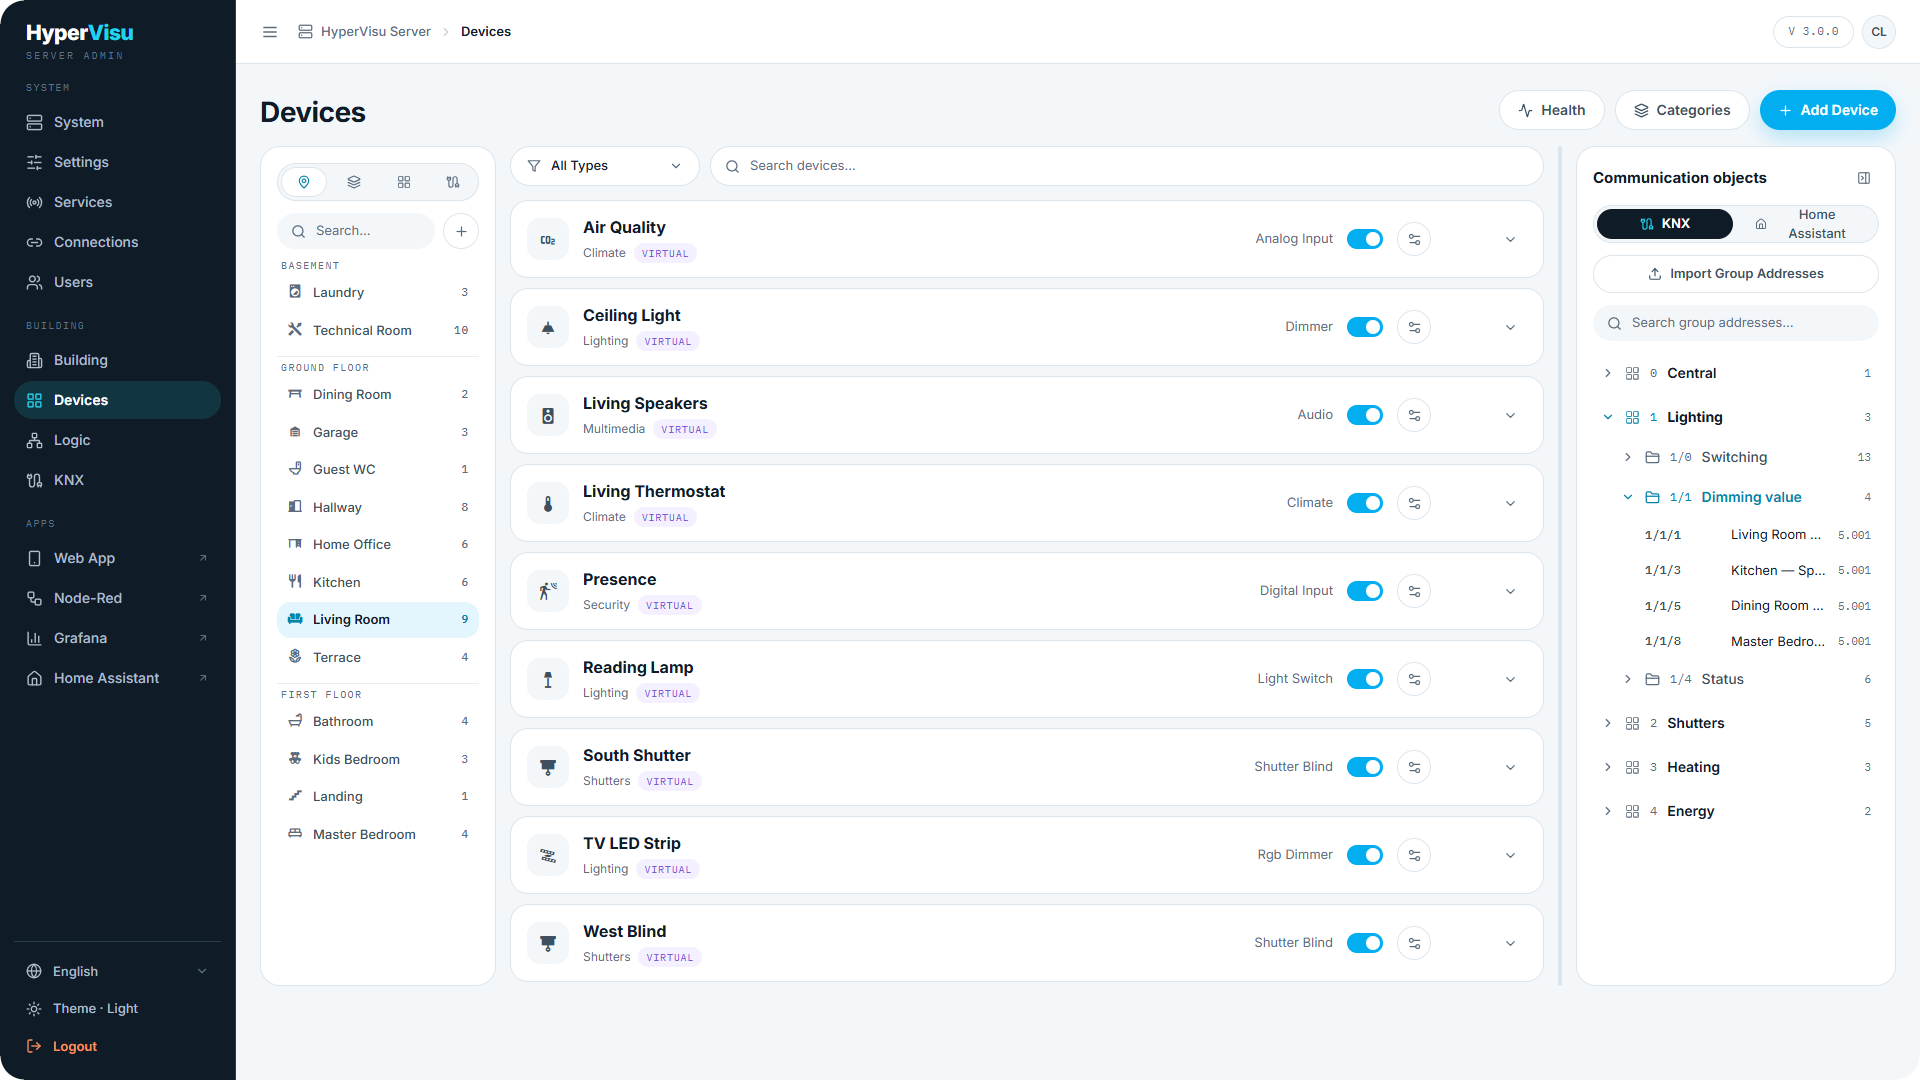
Task: Disable the Living Thermostat toggle
Action: click(x=1365, y=503)
